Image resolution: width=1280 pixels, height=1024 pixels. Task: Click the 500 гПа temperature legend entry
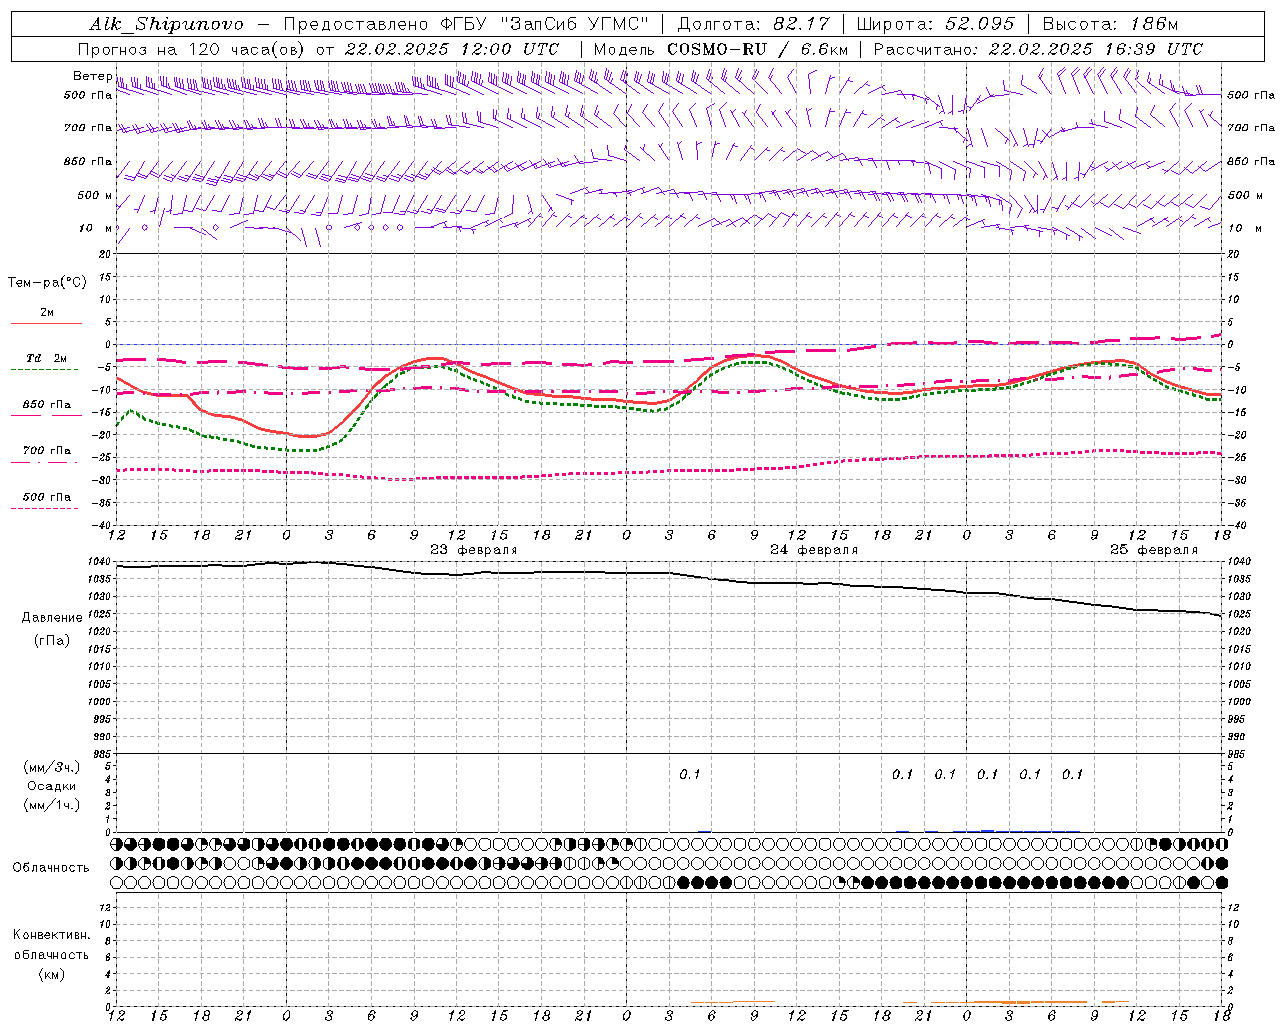pos(47,497)
